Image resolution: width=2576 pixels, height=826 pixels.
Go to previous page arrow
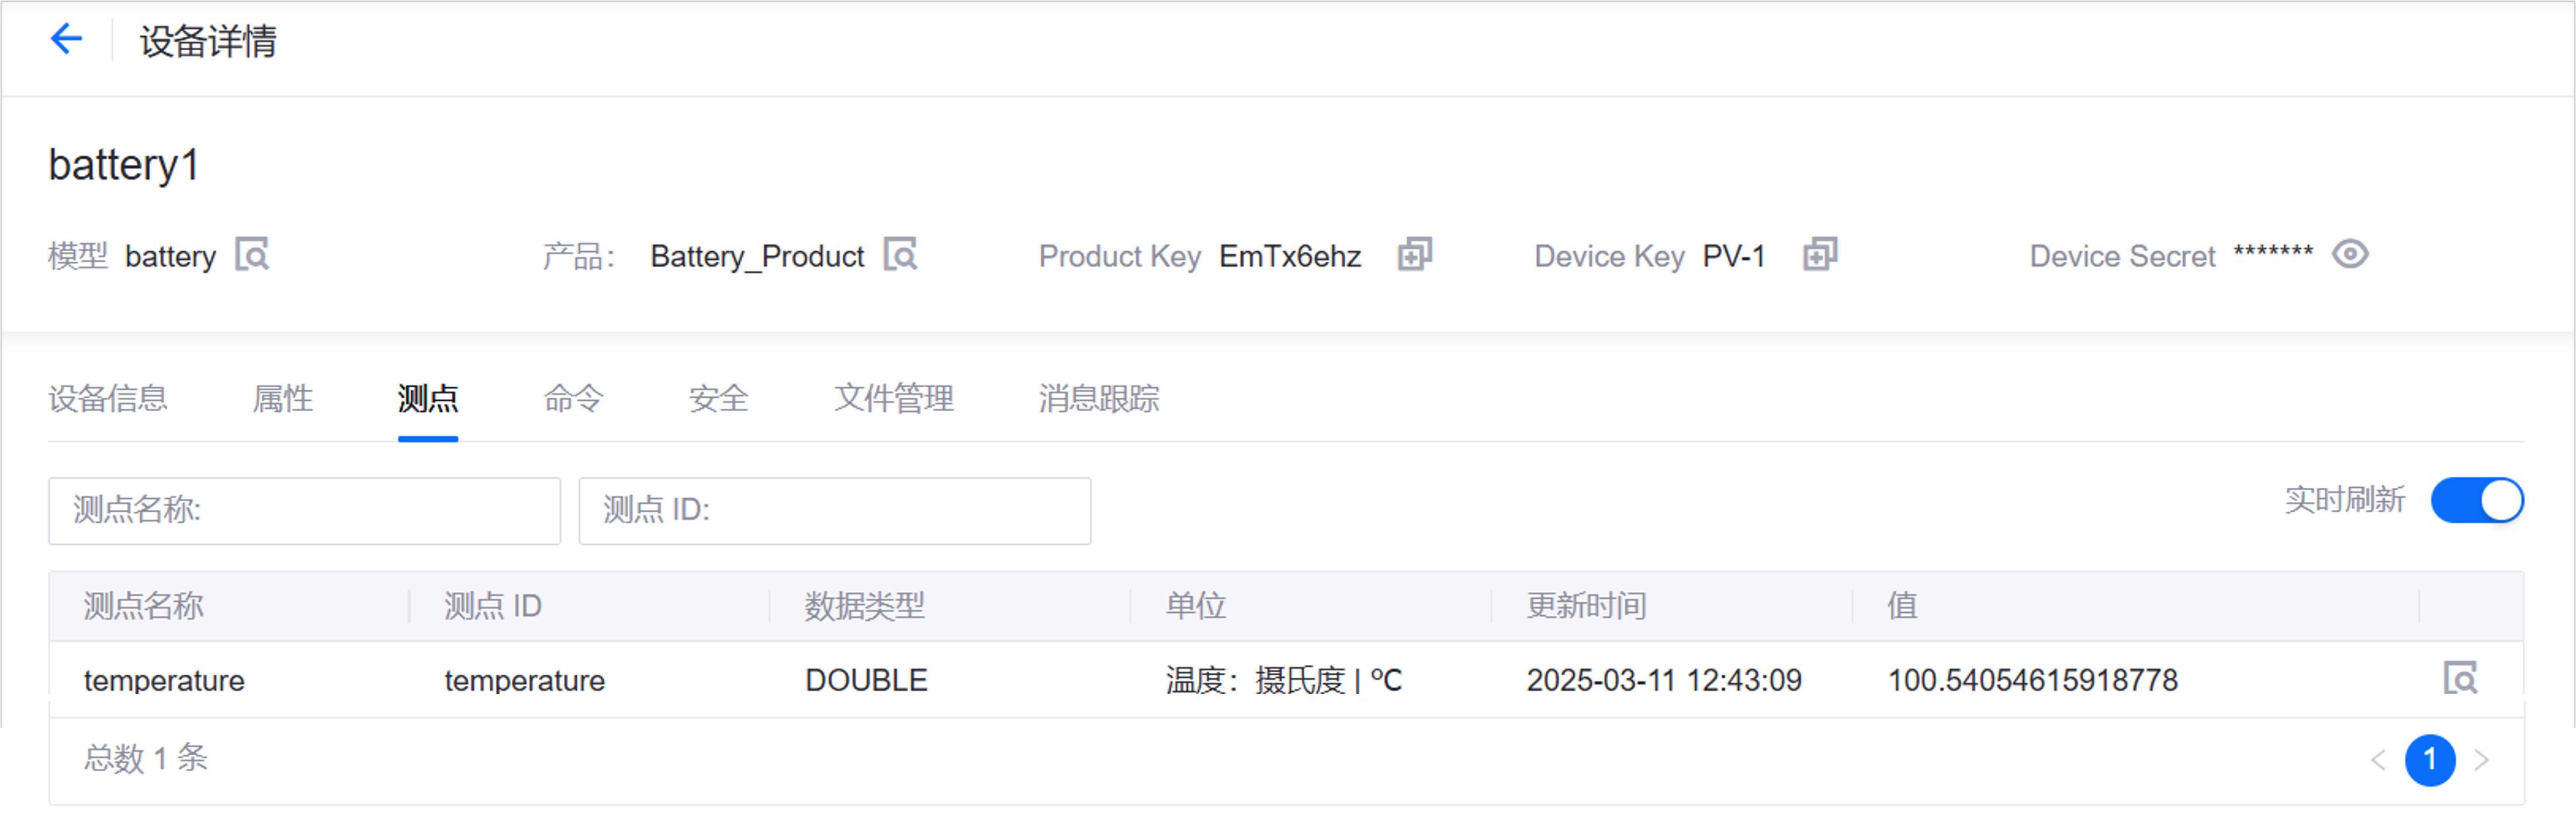click(2378, 761)
